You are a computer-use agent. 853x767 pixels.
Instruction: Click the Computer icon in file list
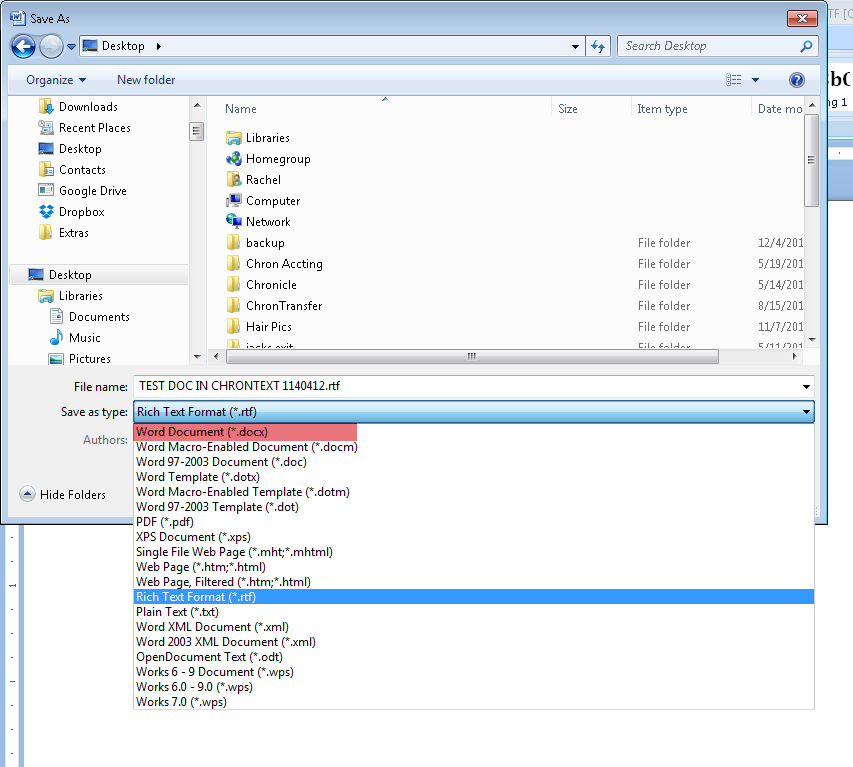tap(234, 201)
